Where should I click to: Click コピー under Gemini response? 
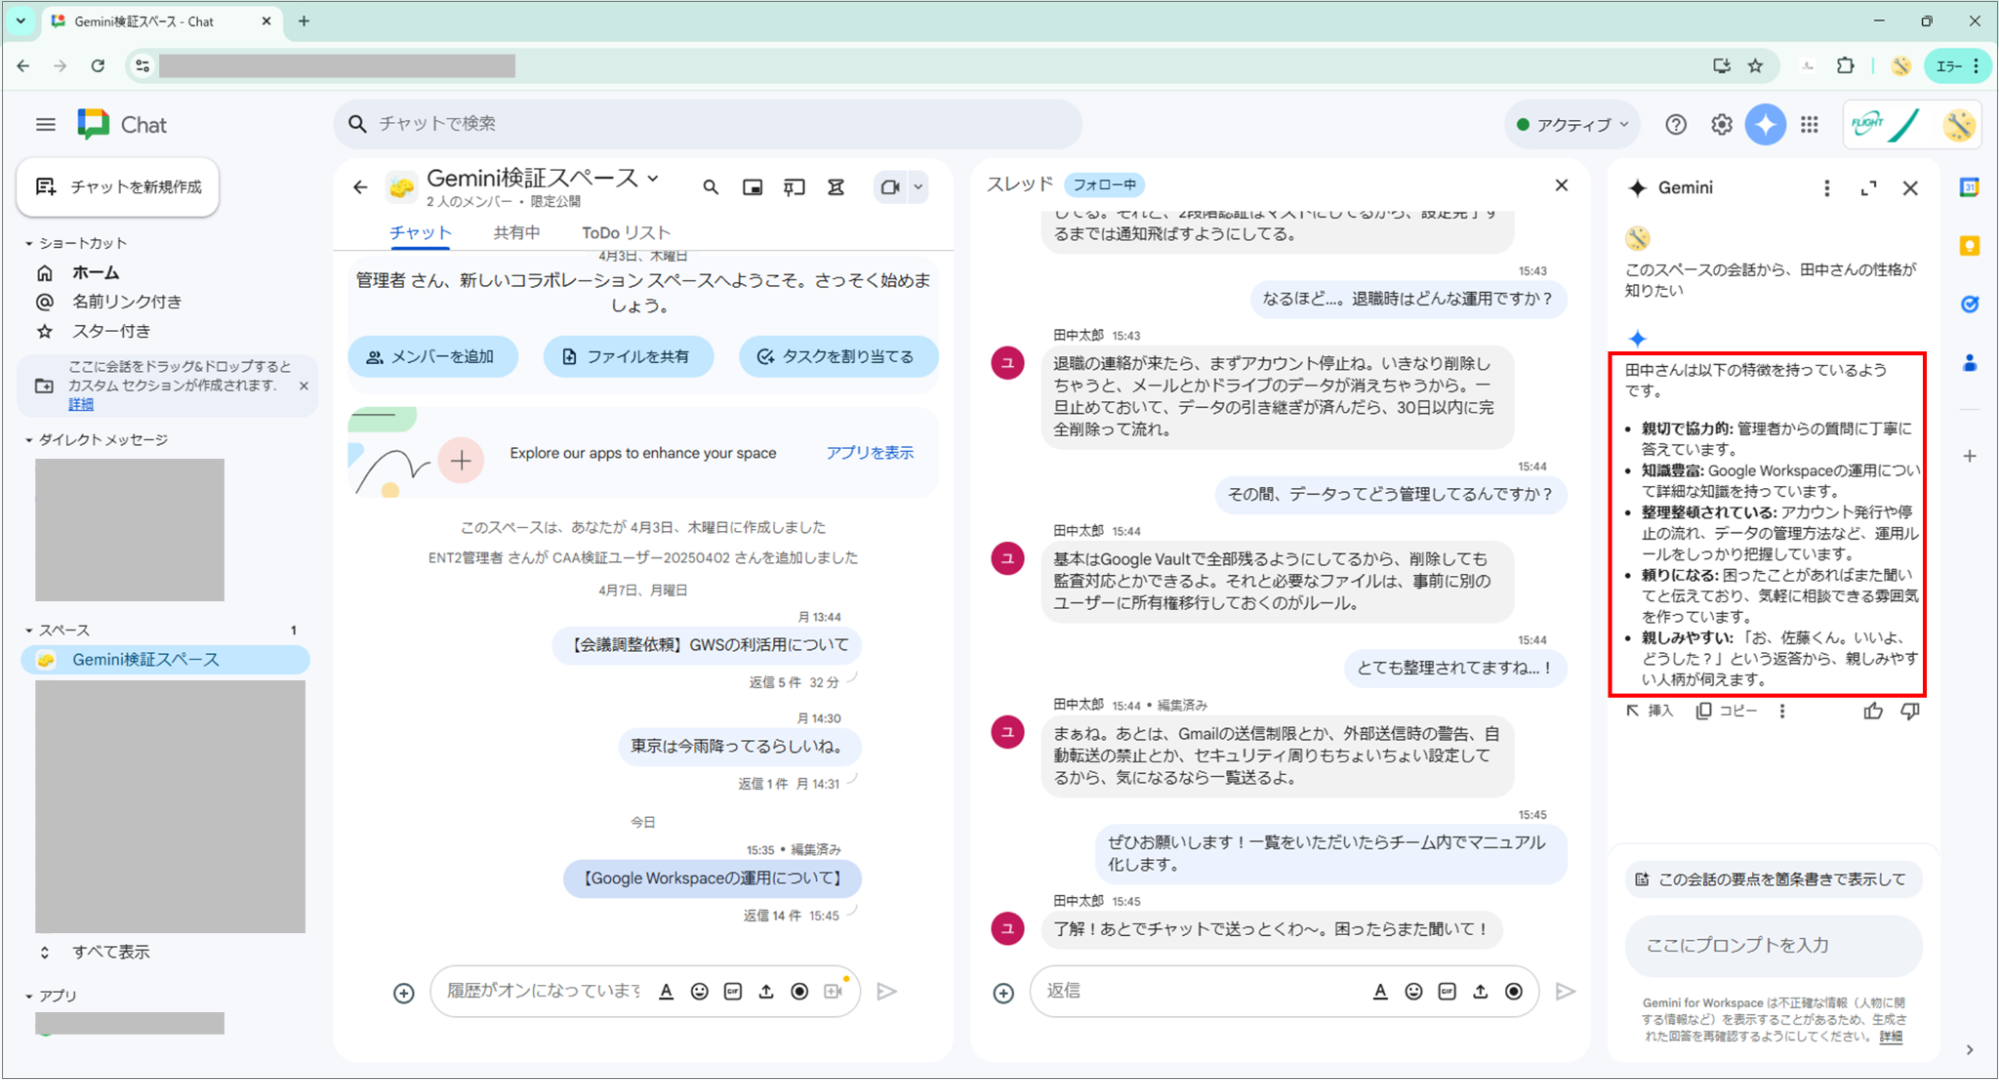click(x=1727, y=711)
